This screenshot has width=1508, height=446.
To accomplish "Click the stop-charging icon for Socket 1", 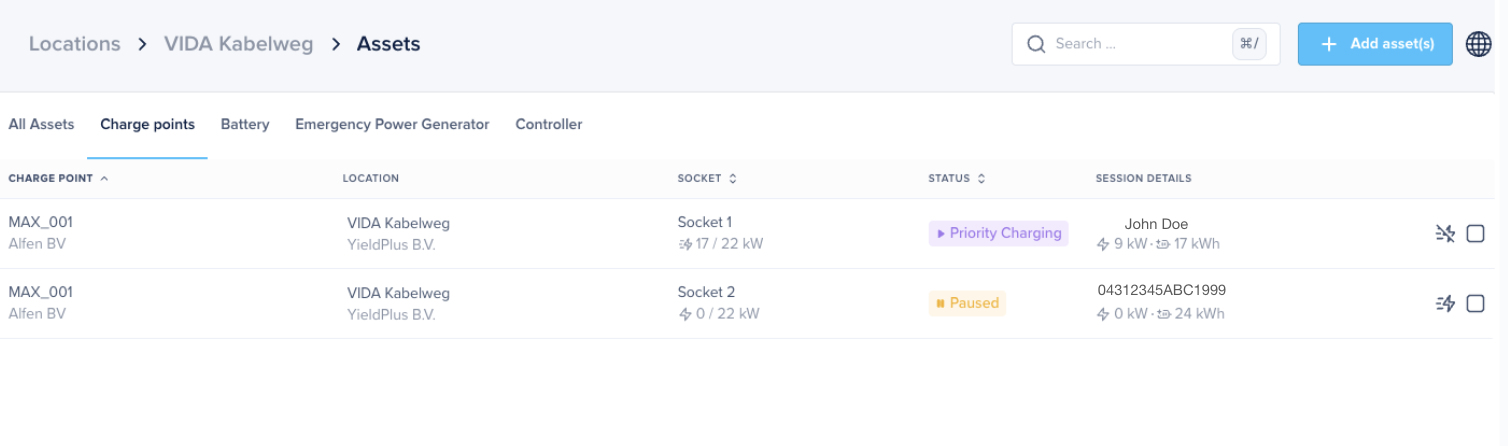I will 1445,234.
